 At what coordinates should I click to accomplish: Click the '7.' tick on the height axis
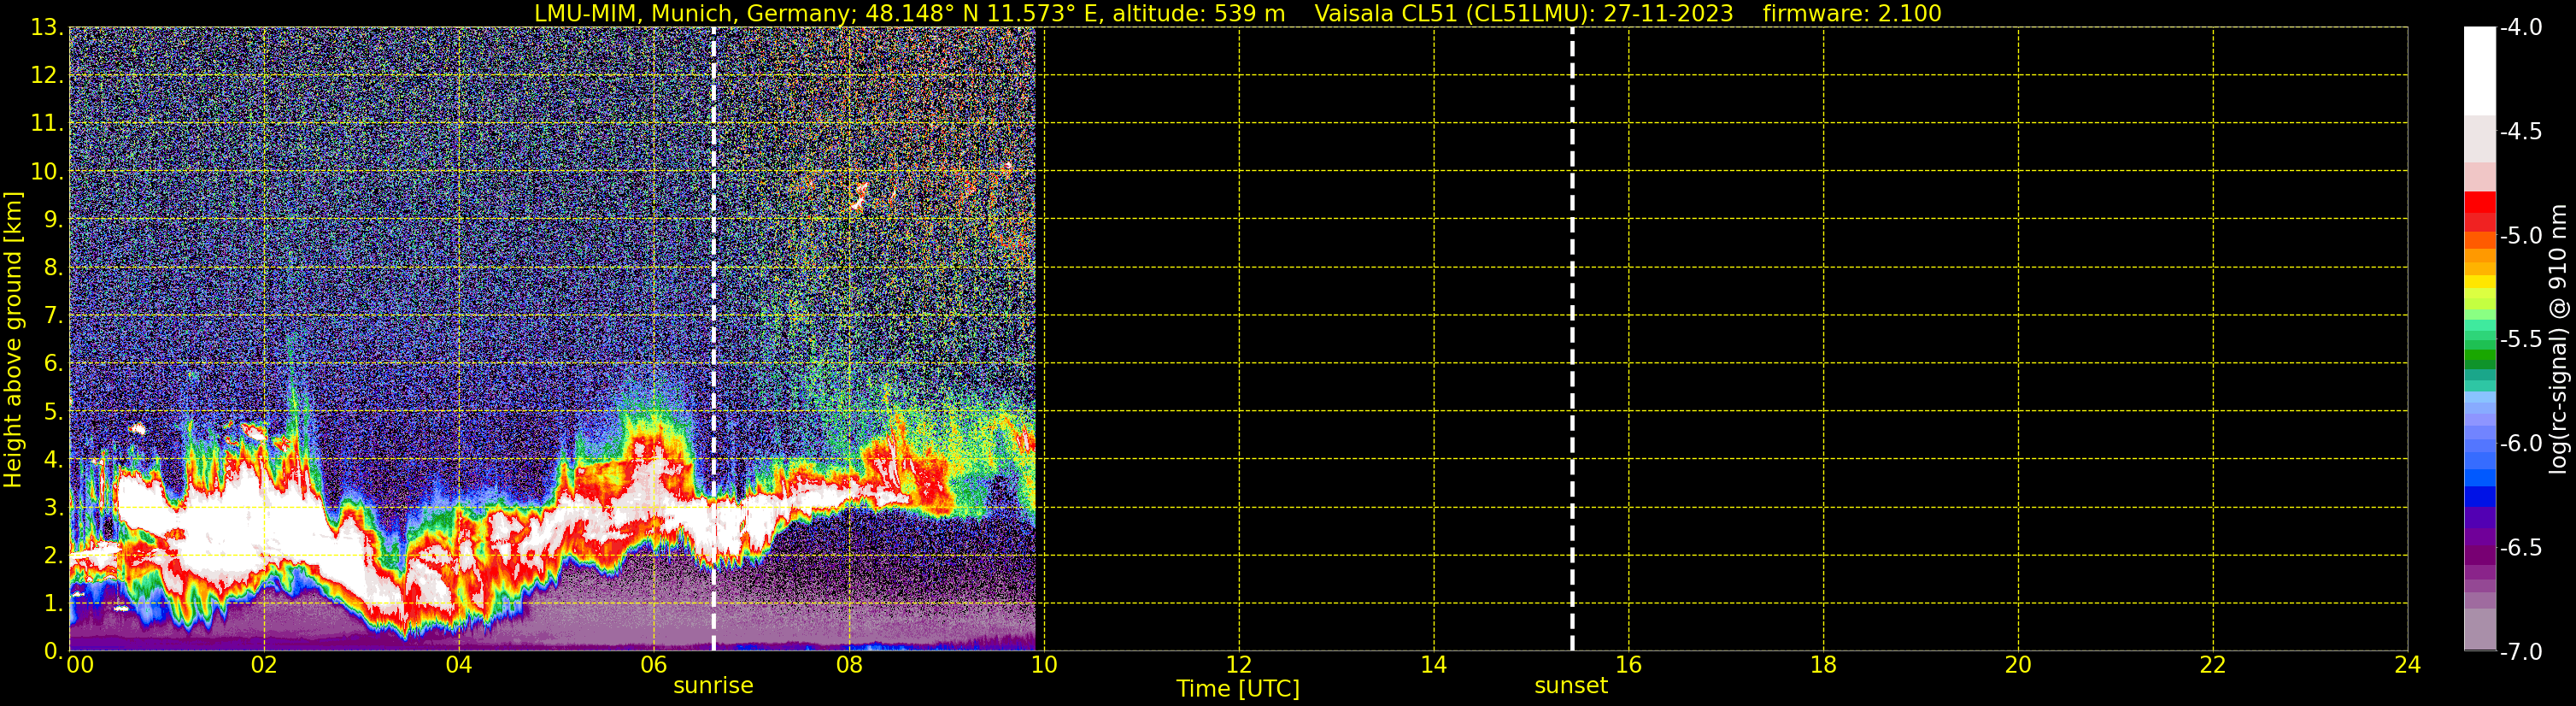53,316
